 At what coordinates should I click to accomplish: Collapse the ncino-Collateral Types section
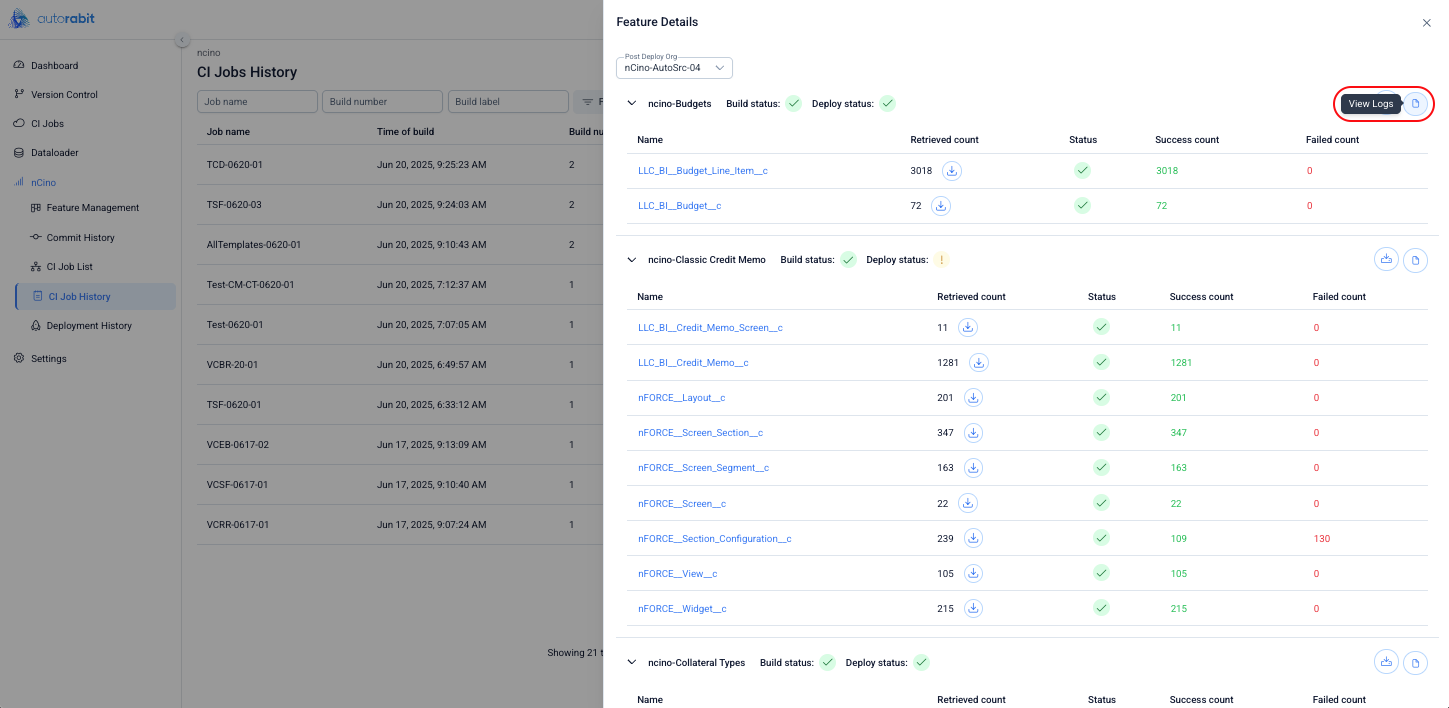pos(631,663)
